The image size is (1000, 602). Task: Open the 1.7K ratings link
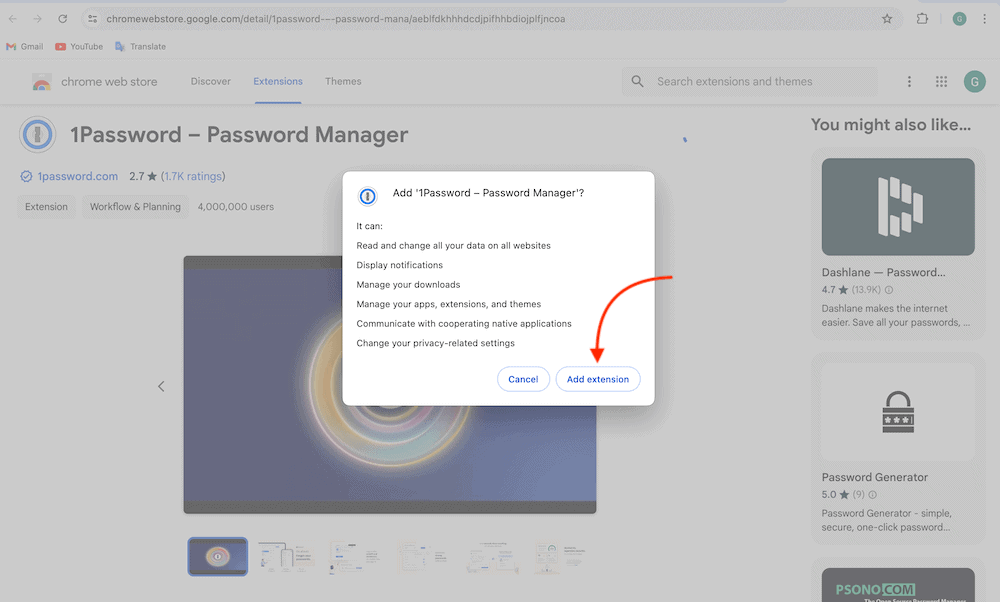click(x=193, y=176)
